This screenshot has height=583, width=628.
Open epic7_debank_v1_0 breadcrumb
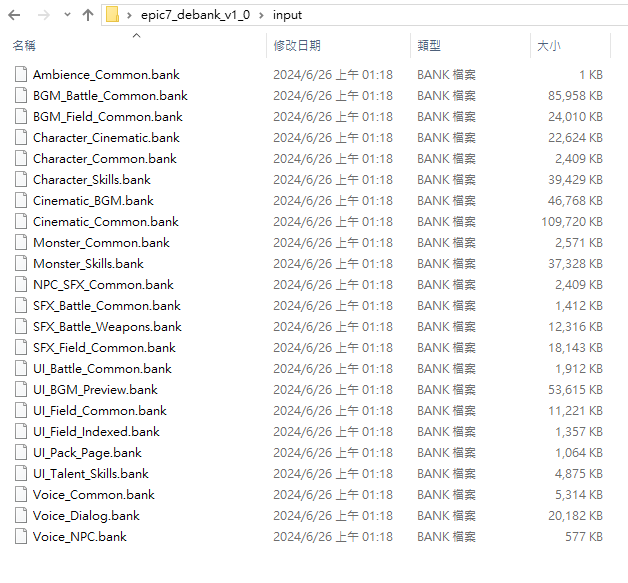click(195, 15)
